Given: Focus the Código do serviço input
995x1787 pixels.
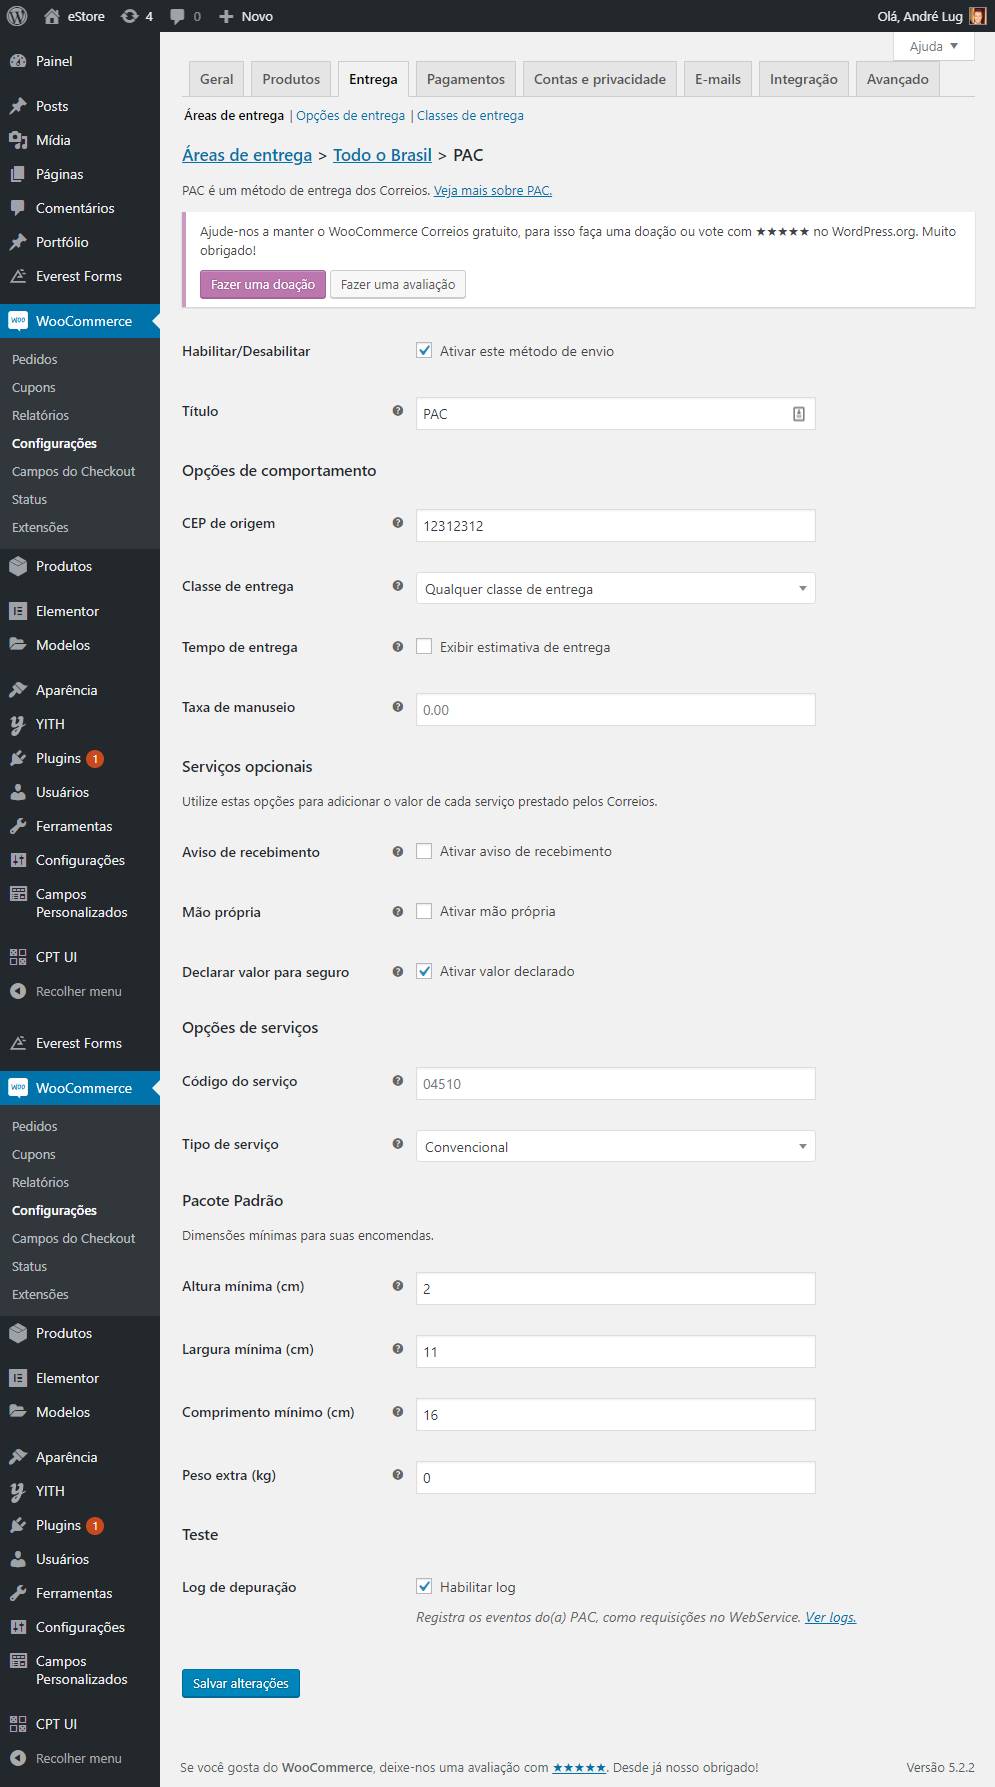Looking at the screenshot, I should (x=615, y=1084).
